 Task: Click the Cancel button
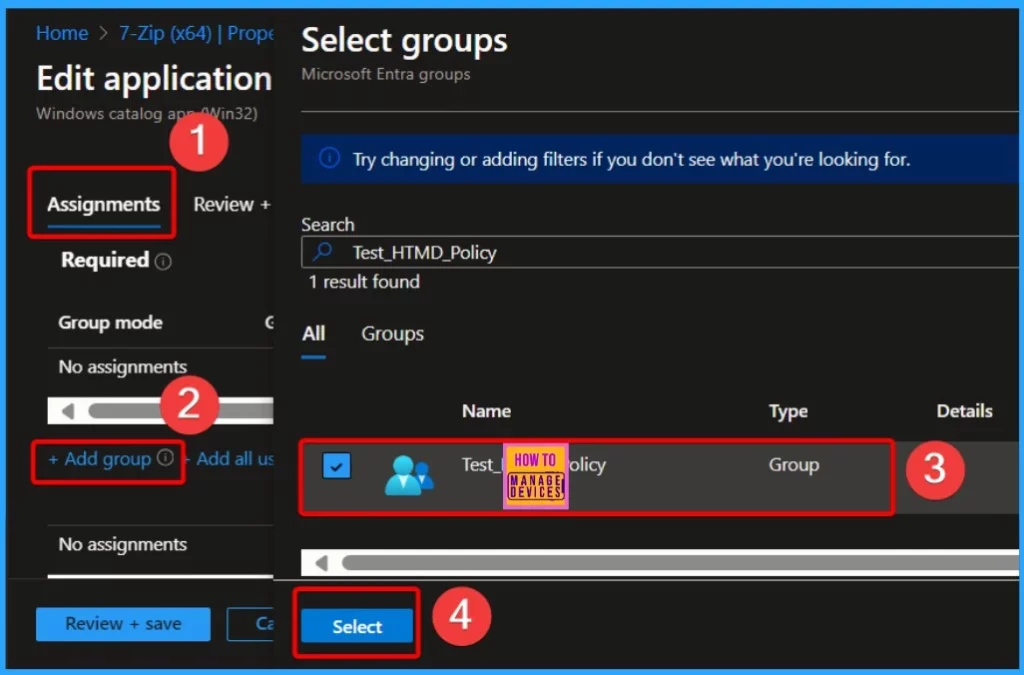pyautogui.click(x=251, y=624)
